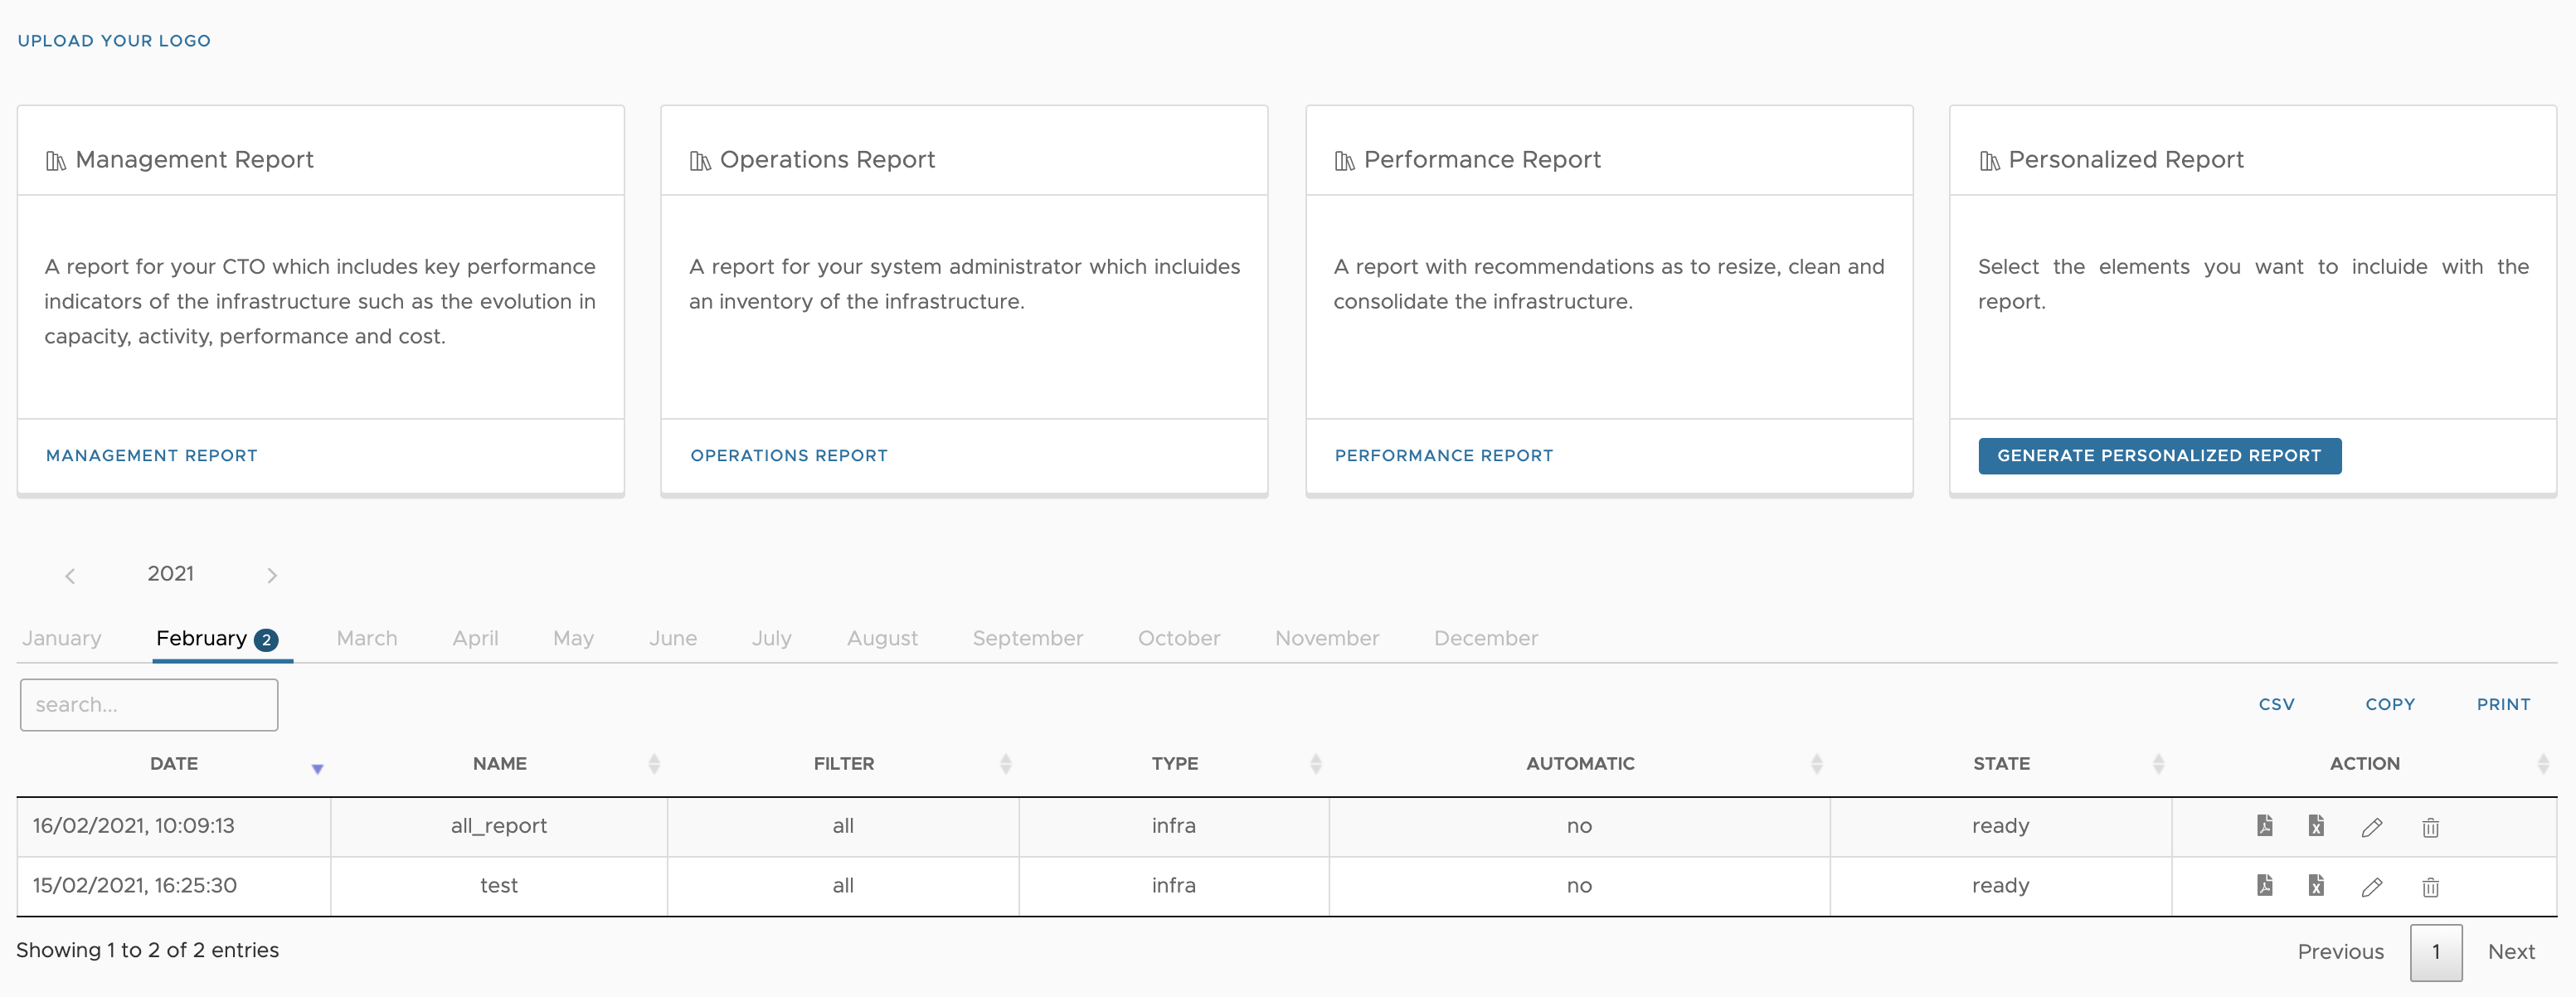Click Generate Personalized Report button
This screenshot has height=997, width=2576.
click(2160, 455)
